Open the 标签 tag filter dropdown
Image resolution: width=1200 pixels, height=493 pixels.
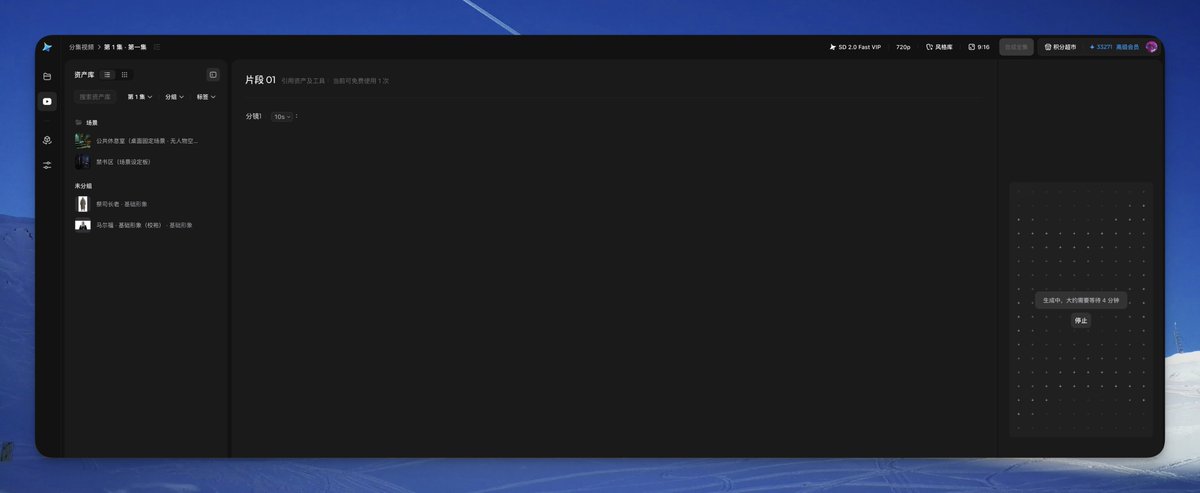(x=205, y=97)
